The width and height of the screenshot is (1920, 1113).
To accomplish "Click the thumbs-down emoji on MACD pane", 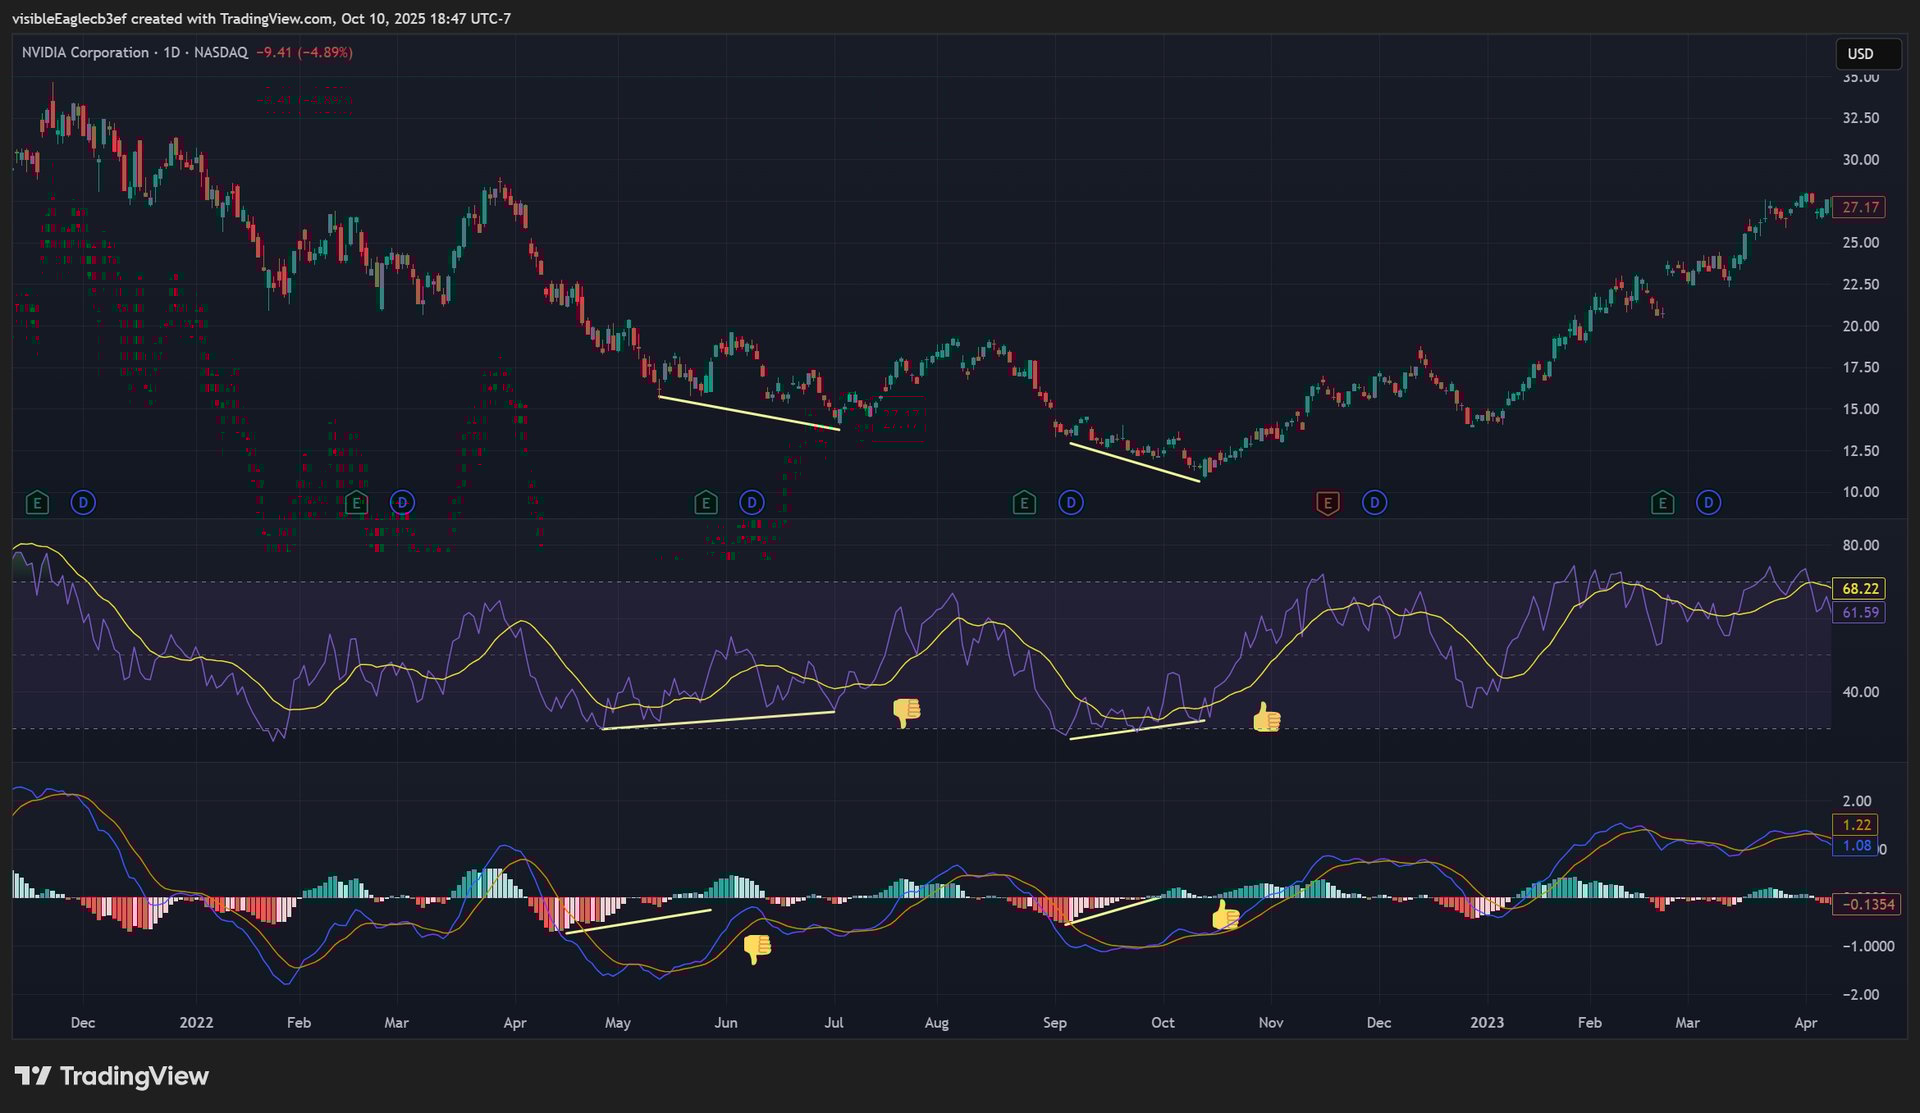I will tap(757, 948).
